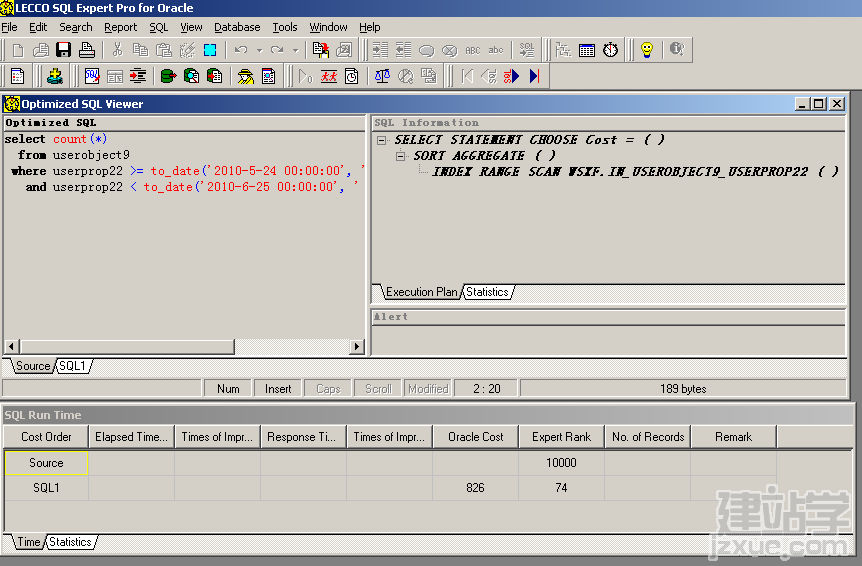This screenshot has height=566, width=862.
Task: Click the clock run-time icon
Action: [352, 76]
